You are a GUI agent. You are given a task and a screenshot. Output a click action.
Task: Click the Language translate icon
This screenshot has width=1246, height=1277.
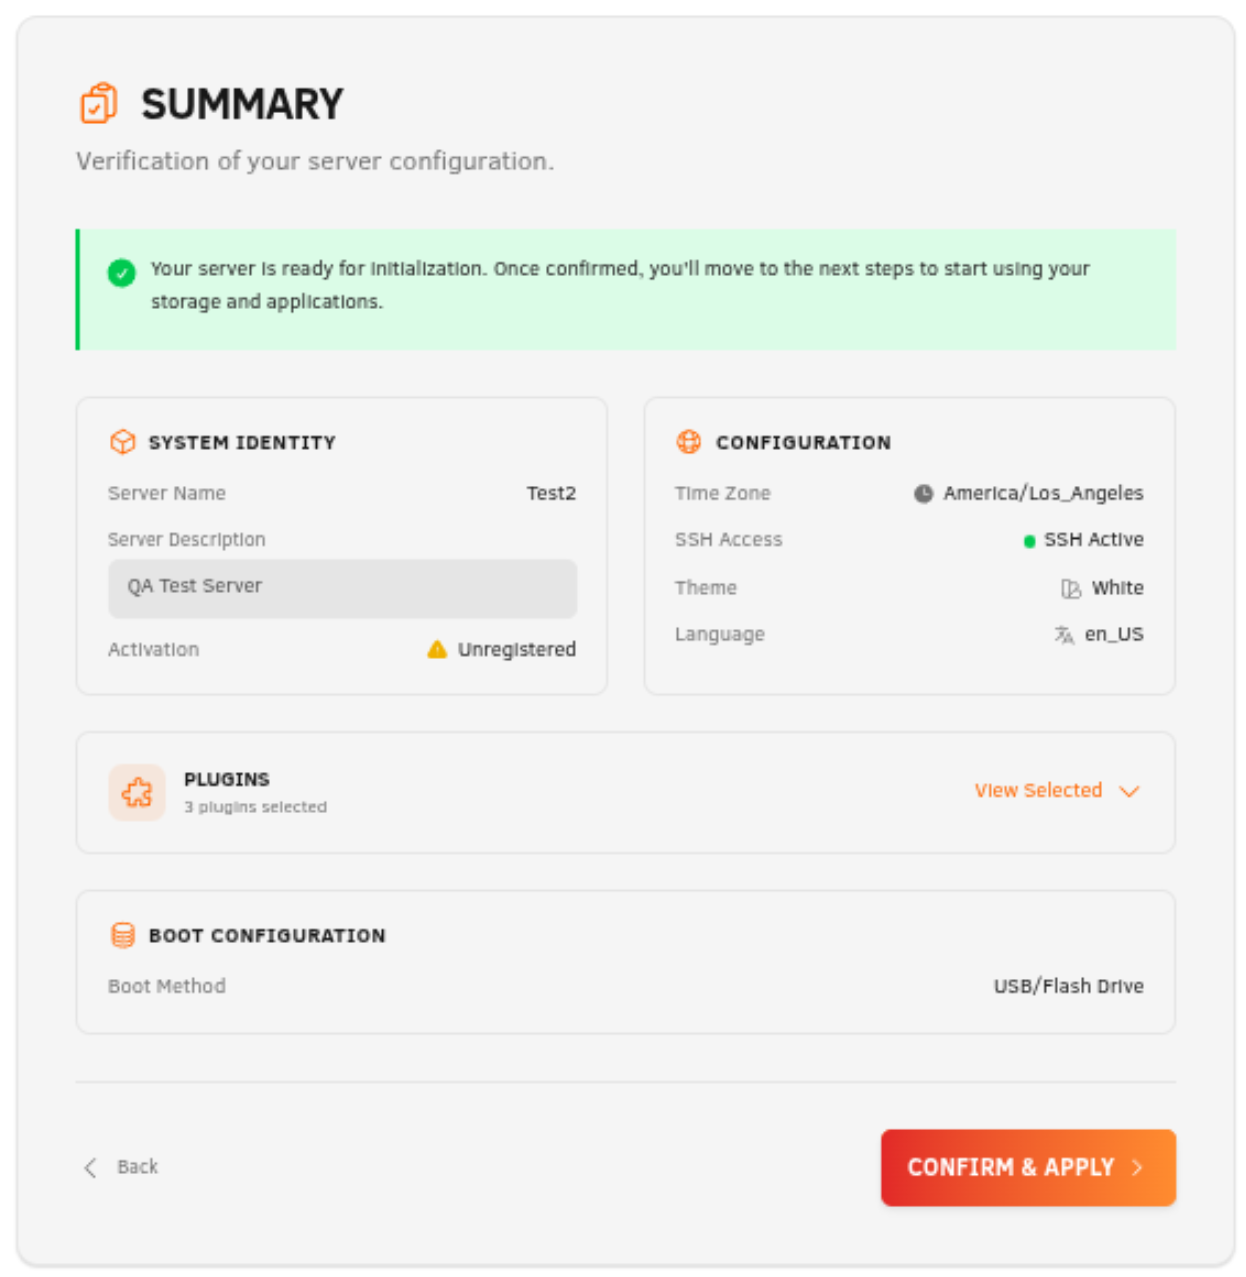pos(1064,635)
